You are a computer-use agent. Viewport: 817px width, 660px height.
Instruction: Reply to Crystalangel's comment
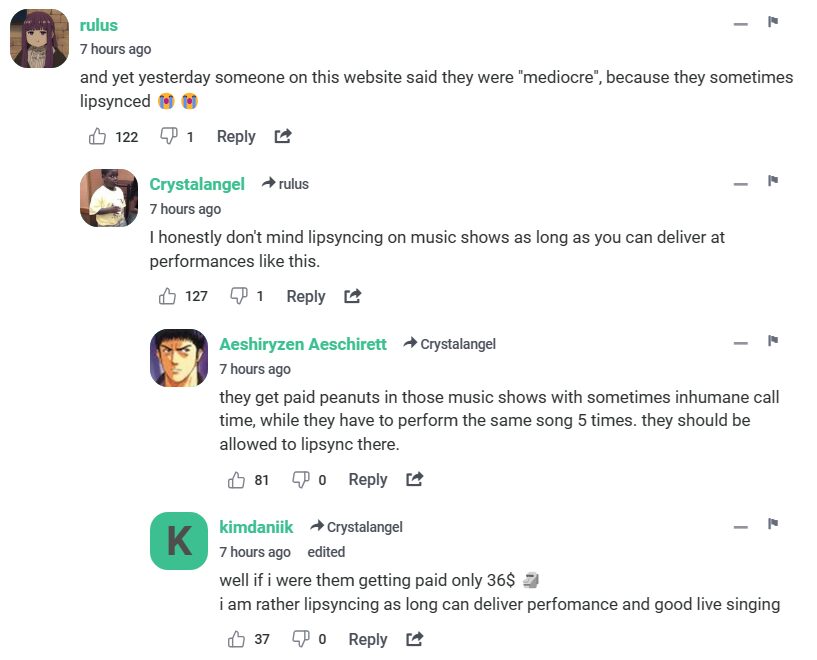coord(306,296)
